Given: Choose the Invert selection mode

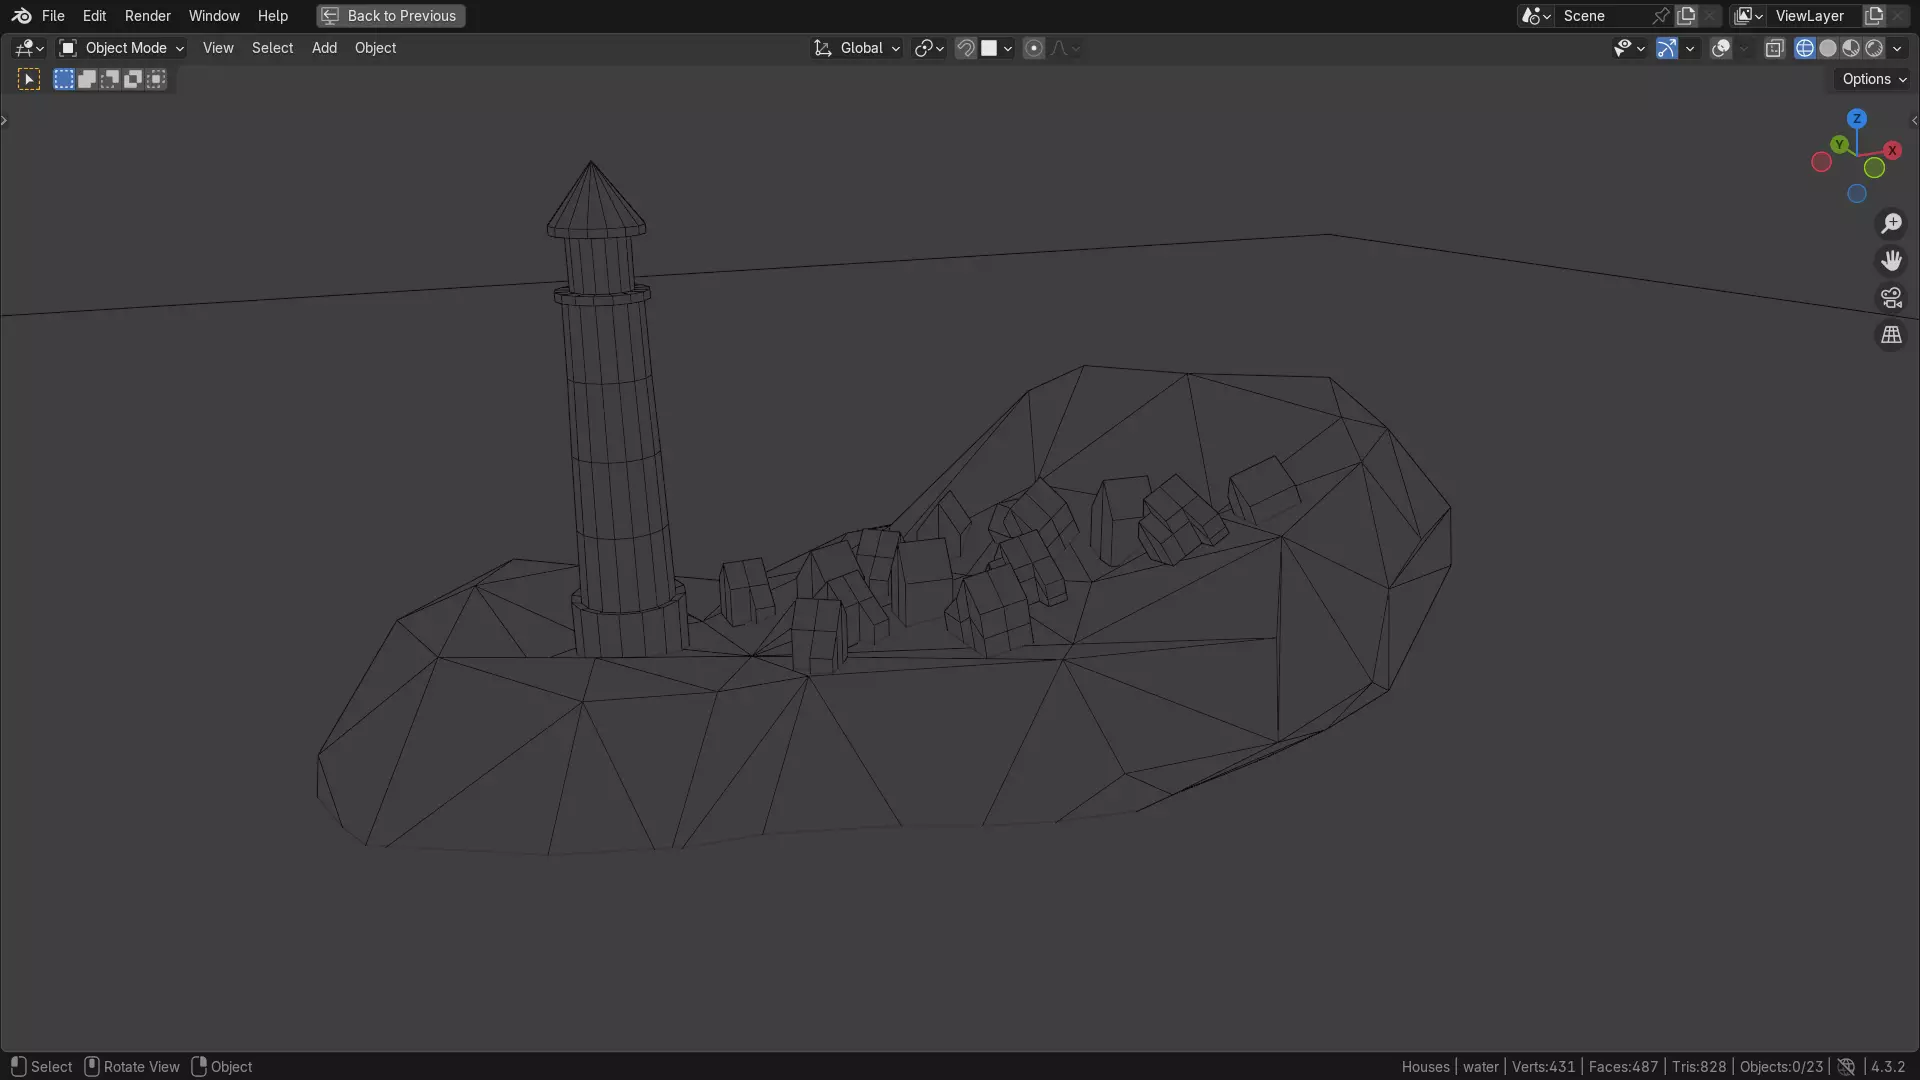Looking at the screenshot, I should tap(133, 79).
